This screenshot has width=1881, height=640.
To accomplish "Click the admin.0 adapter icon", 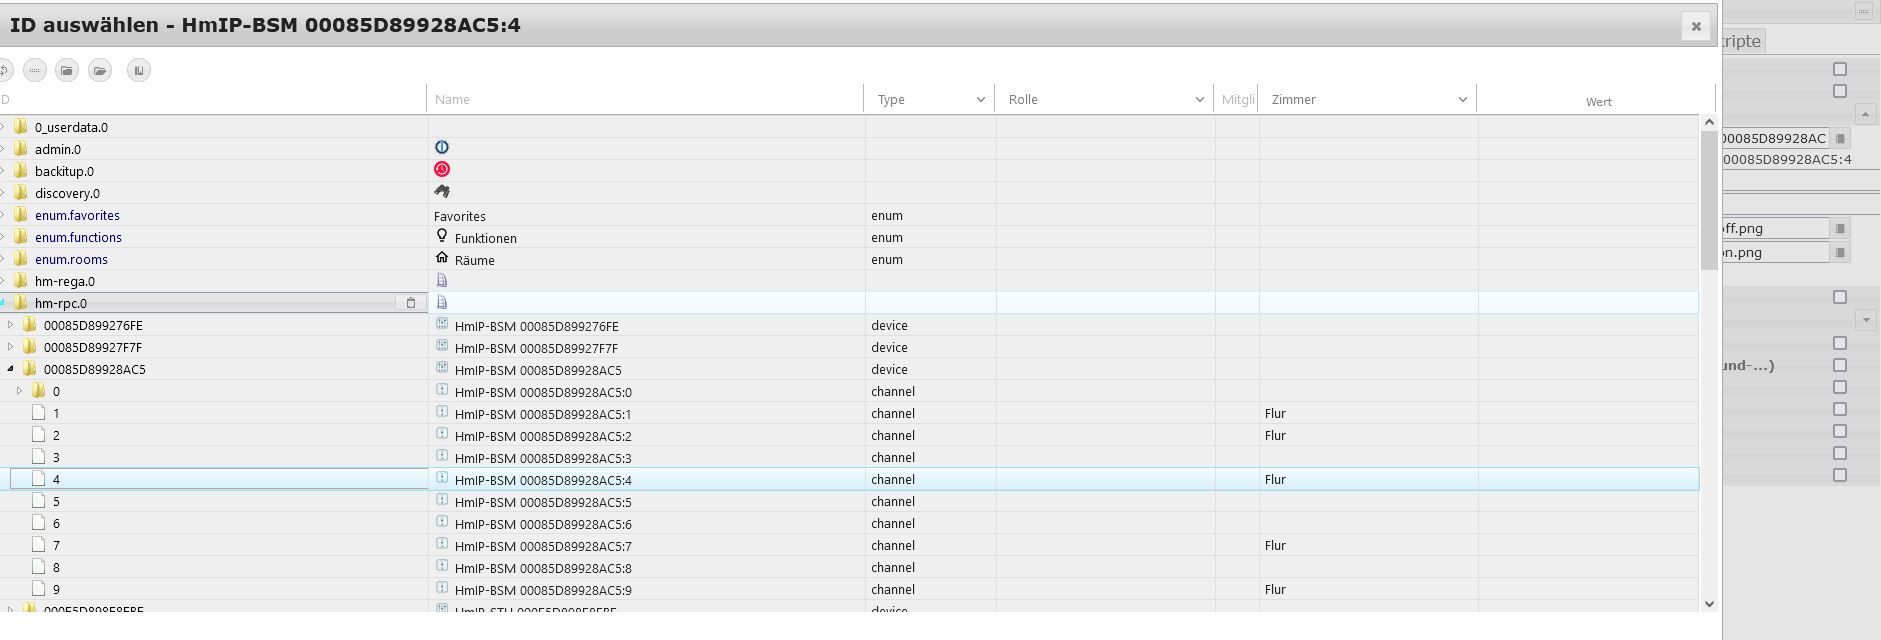I will point(442,147).
